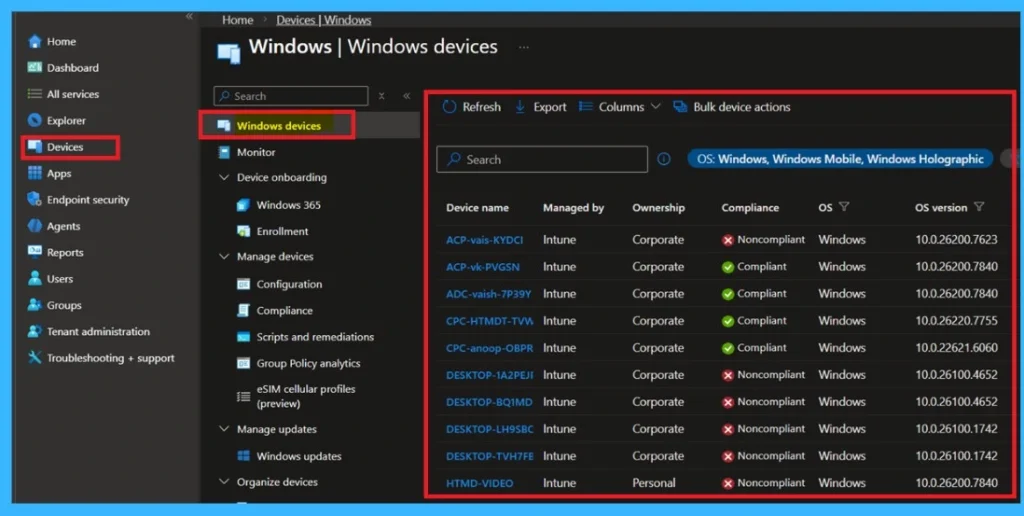Open the Columns dropdown

tap(620, 107)
